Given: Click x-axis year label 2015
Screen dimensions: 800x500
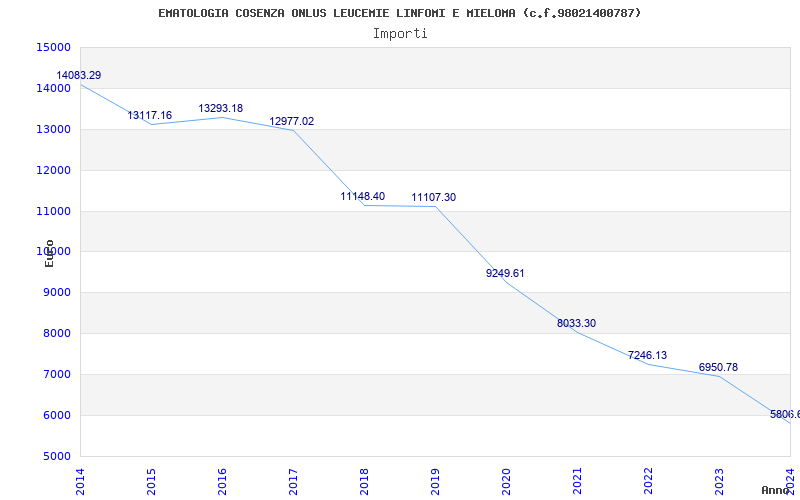Looking at the screenshot, I should click(151, 481).
